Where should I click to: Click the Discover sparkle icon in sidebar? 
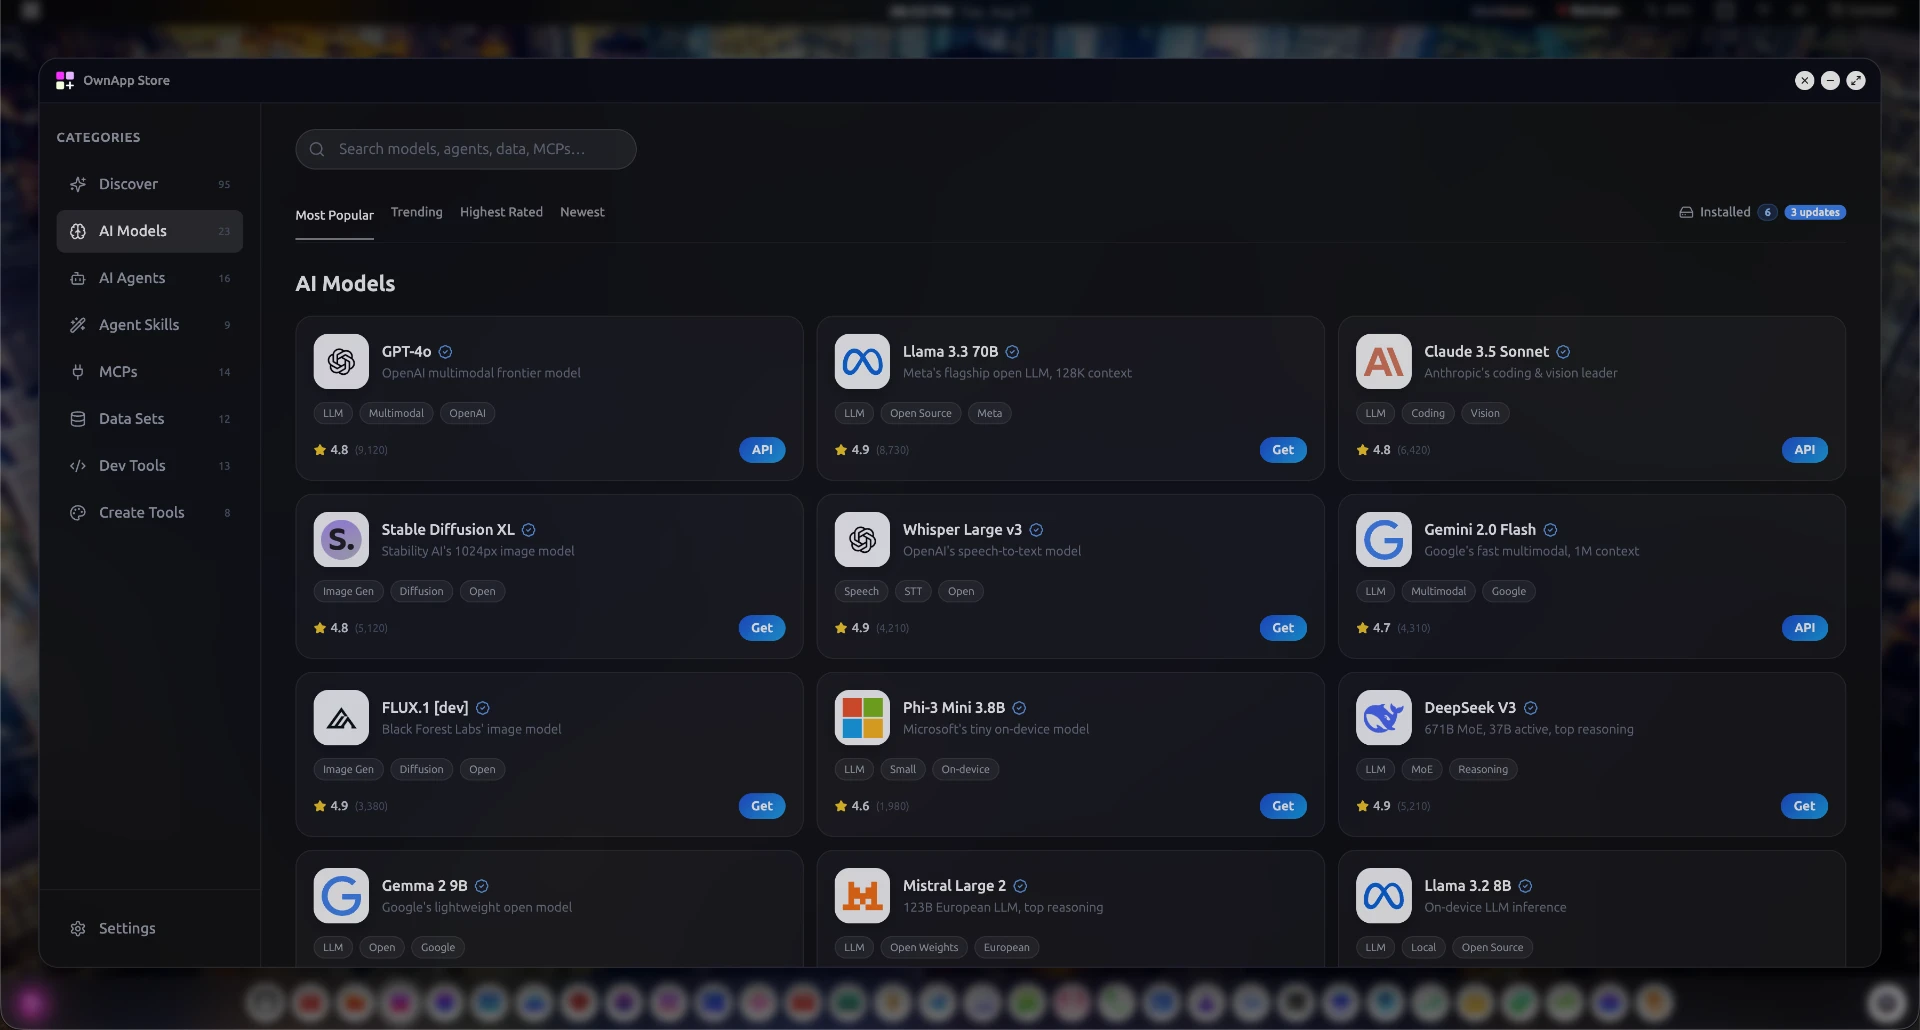[78, 184]
